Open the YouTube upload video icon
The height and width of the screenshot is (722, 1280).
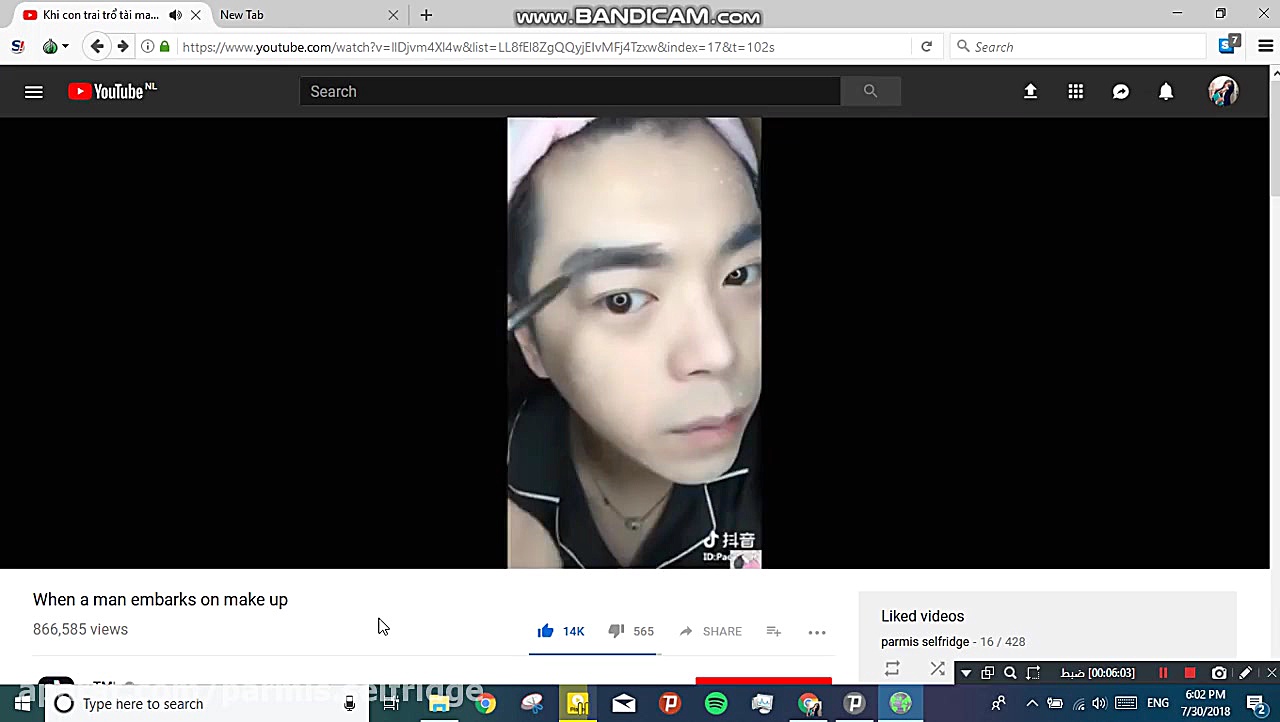tap(1030, 92)
